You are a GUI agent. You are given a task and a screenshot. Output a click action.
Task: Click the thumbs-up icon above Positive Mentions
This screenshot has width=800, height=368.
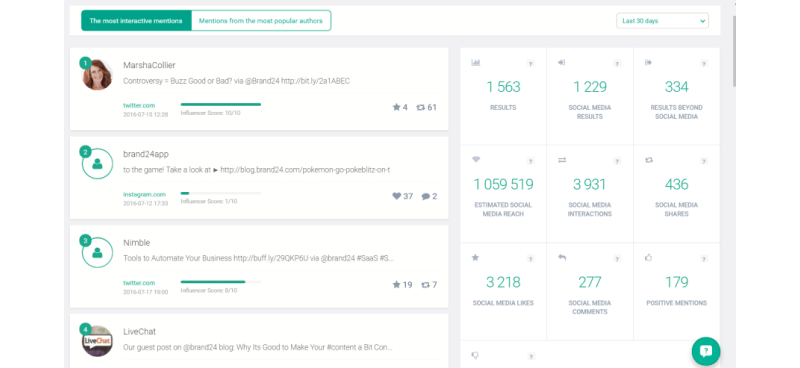(x=648, y=258)
